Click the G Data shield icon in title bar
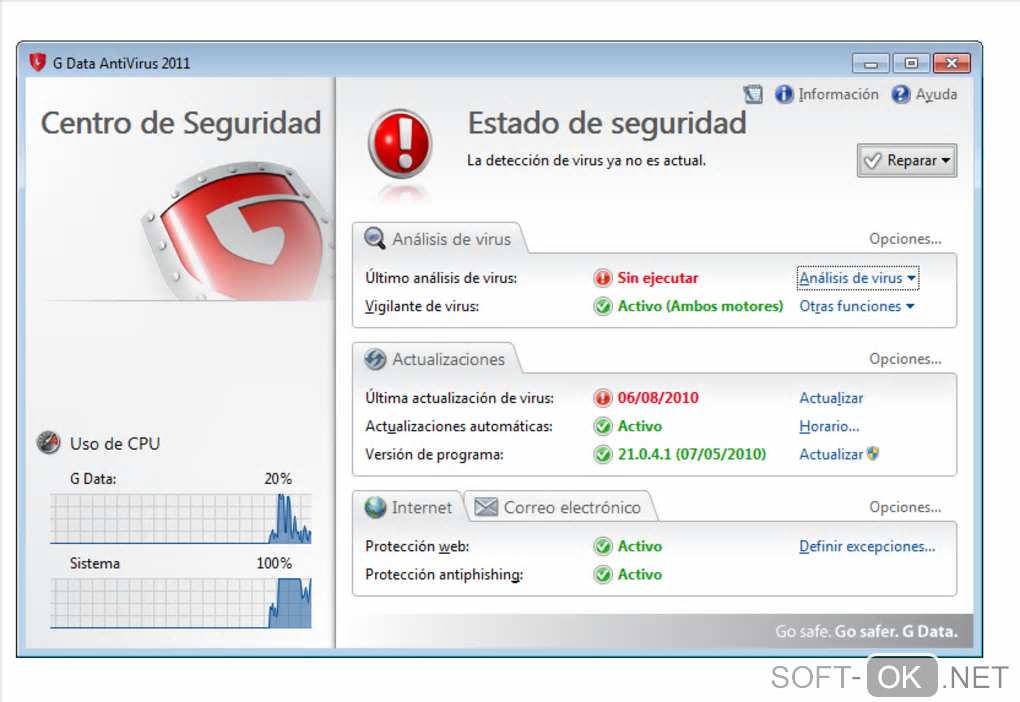The height and width of the screenshot is (702, 1020). point(38,62)
